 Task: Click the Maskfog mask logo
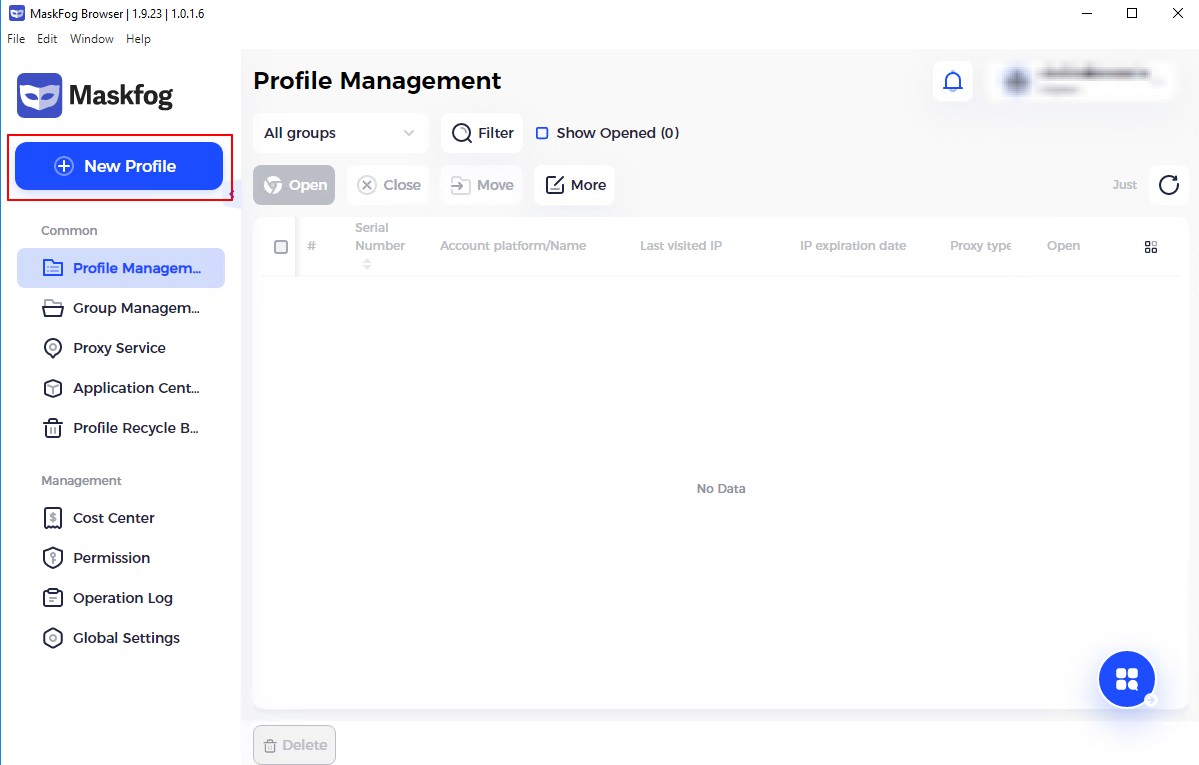[40, 96]
